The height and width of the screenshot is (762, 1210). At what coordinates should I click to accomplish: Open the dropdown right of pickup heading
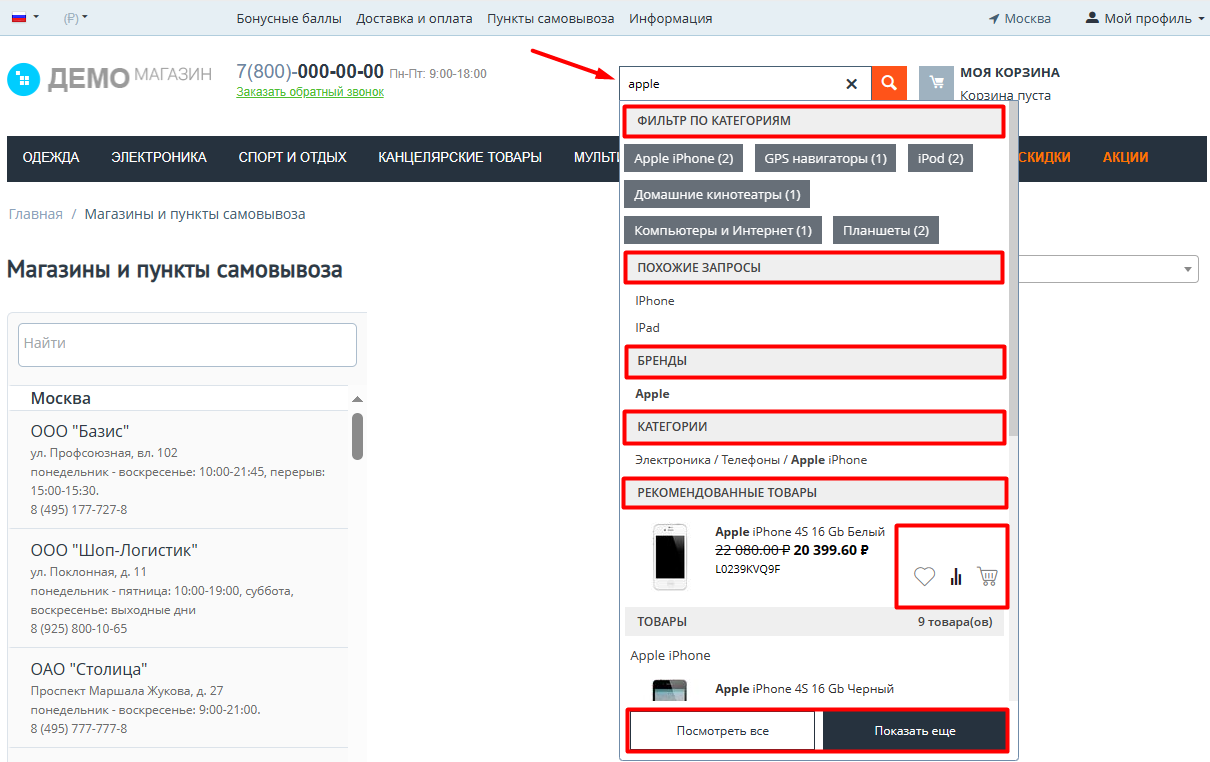click(1108, 268)
